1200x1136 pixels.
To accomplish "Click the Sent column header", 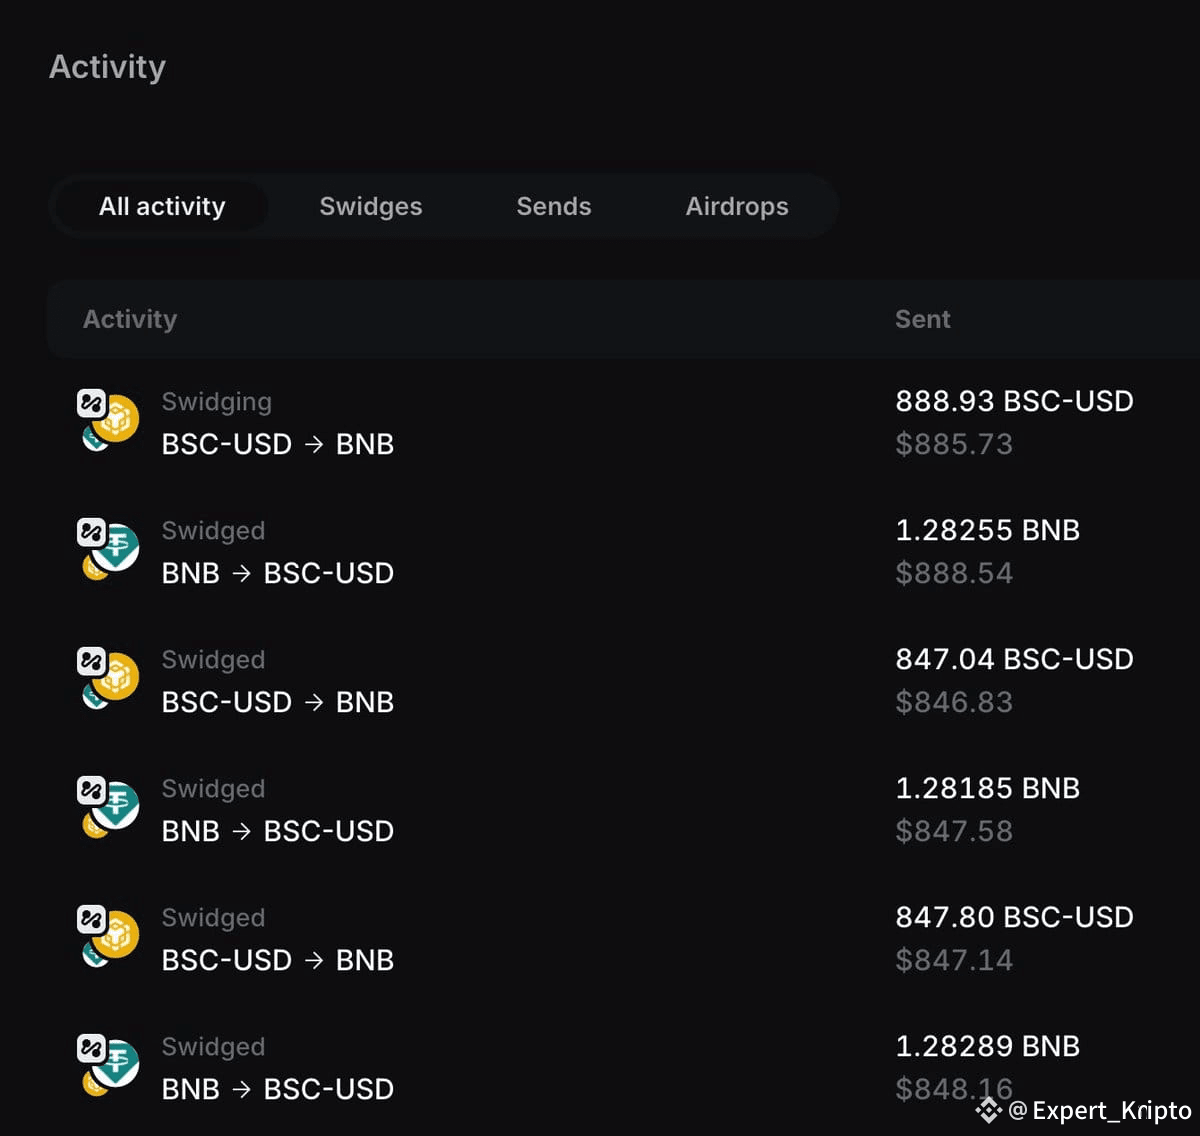I will pos(921,319).
